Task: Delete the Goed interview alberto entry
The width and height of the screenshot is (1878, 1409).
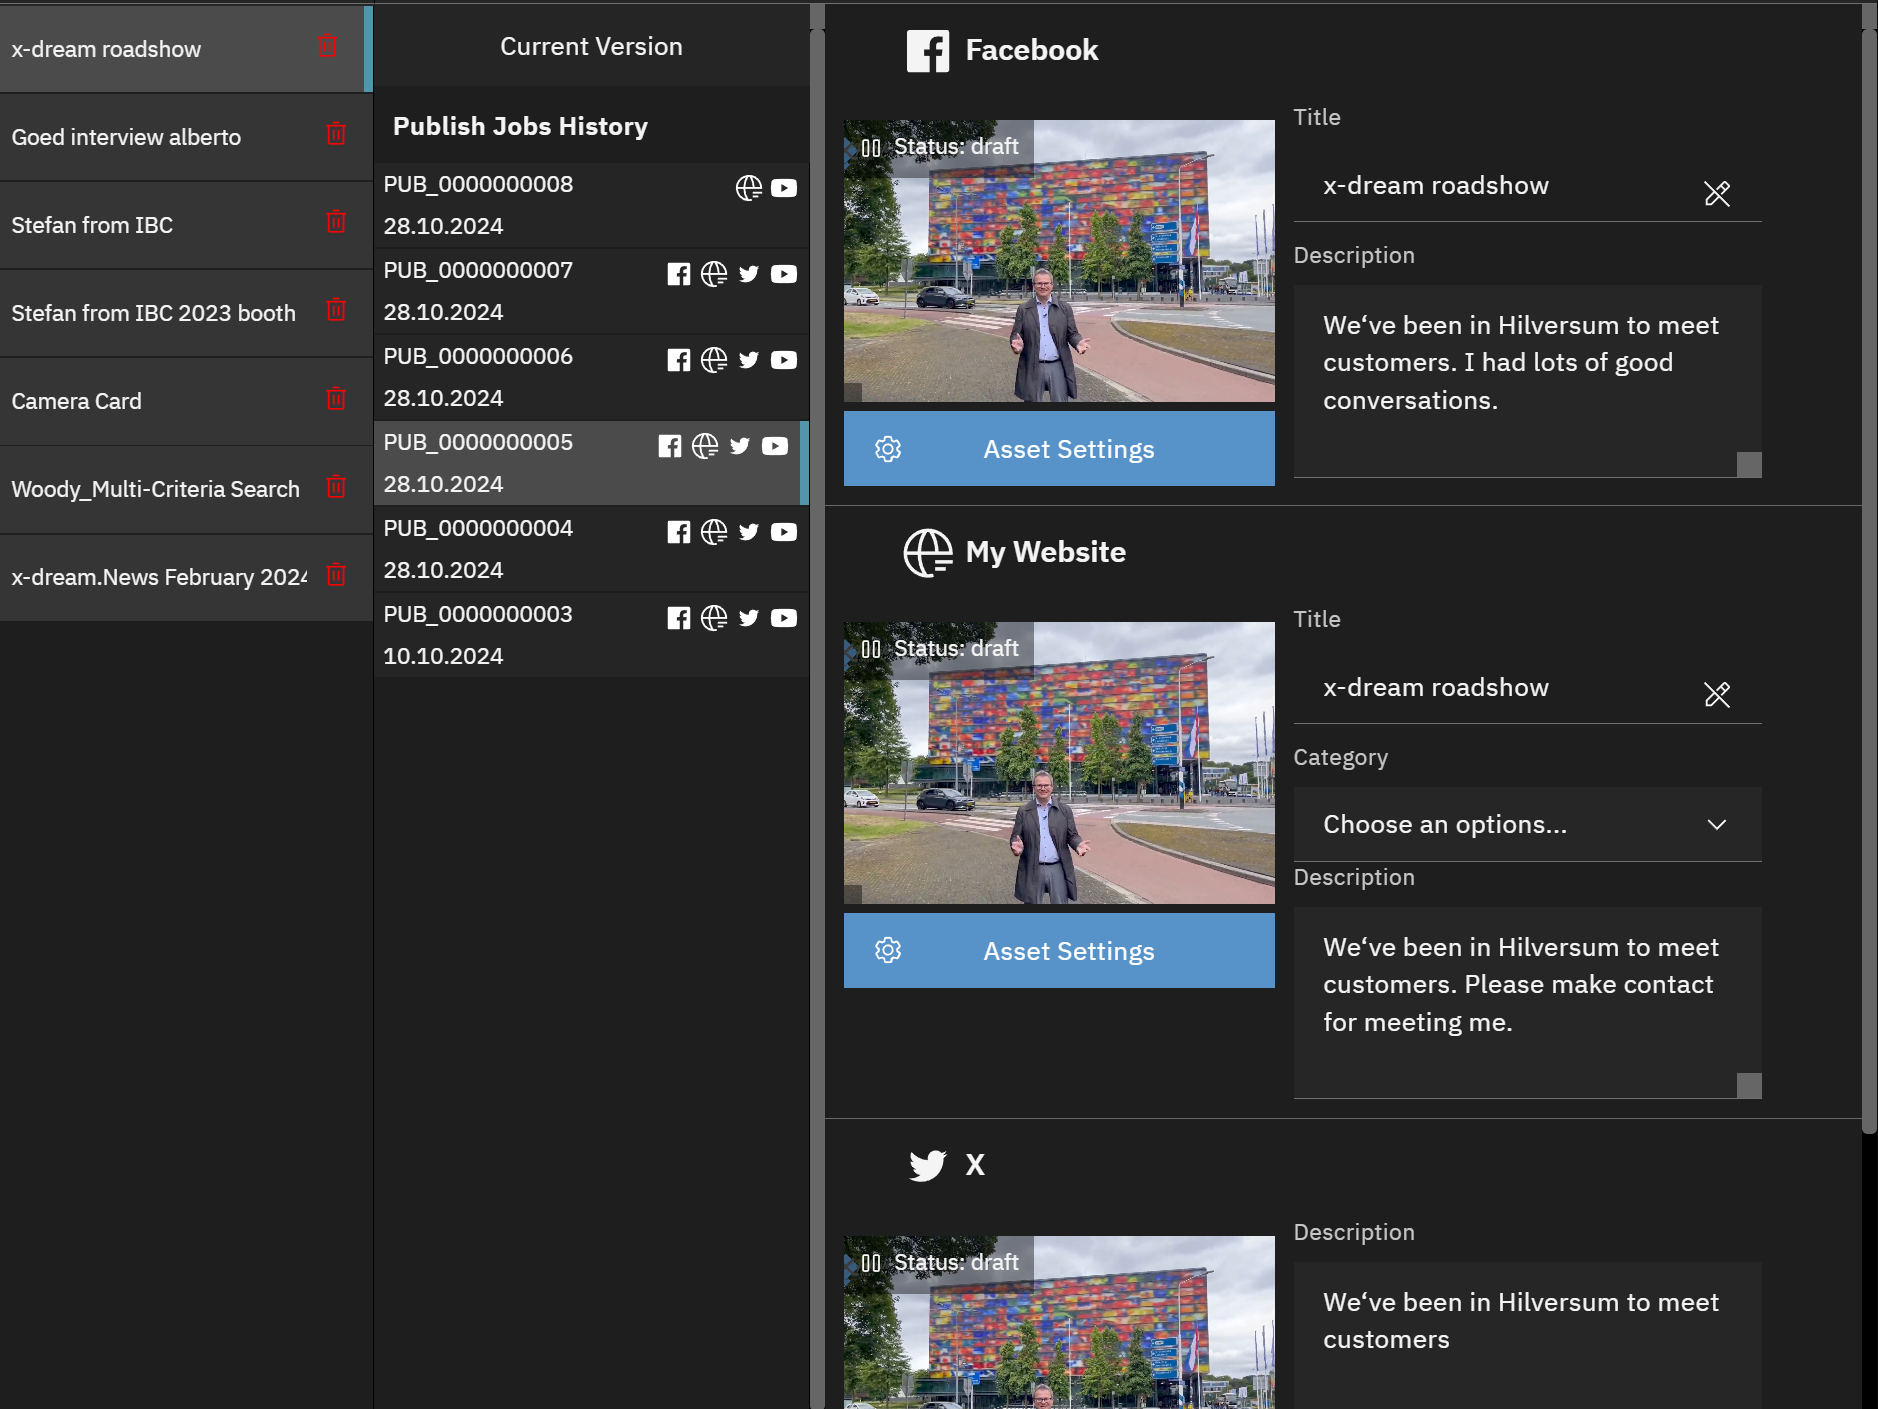Action: (336, 134)
